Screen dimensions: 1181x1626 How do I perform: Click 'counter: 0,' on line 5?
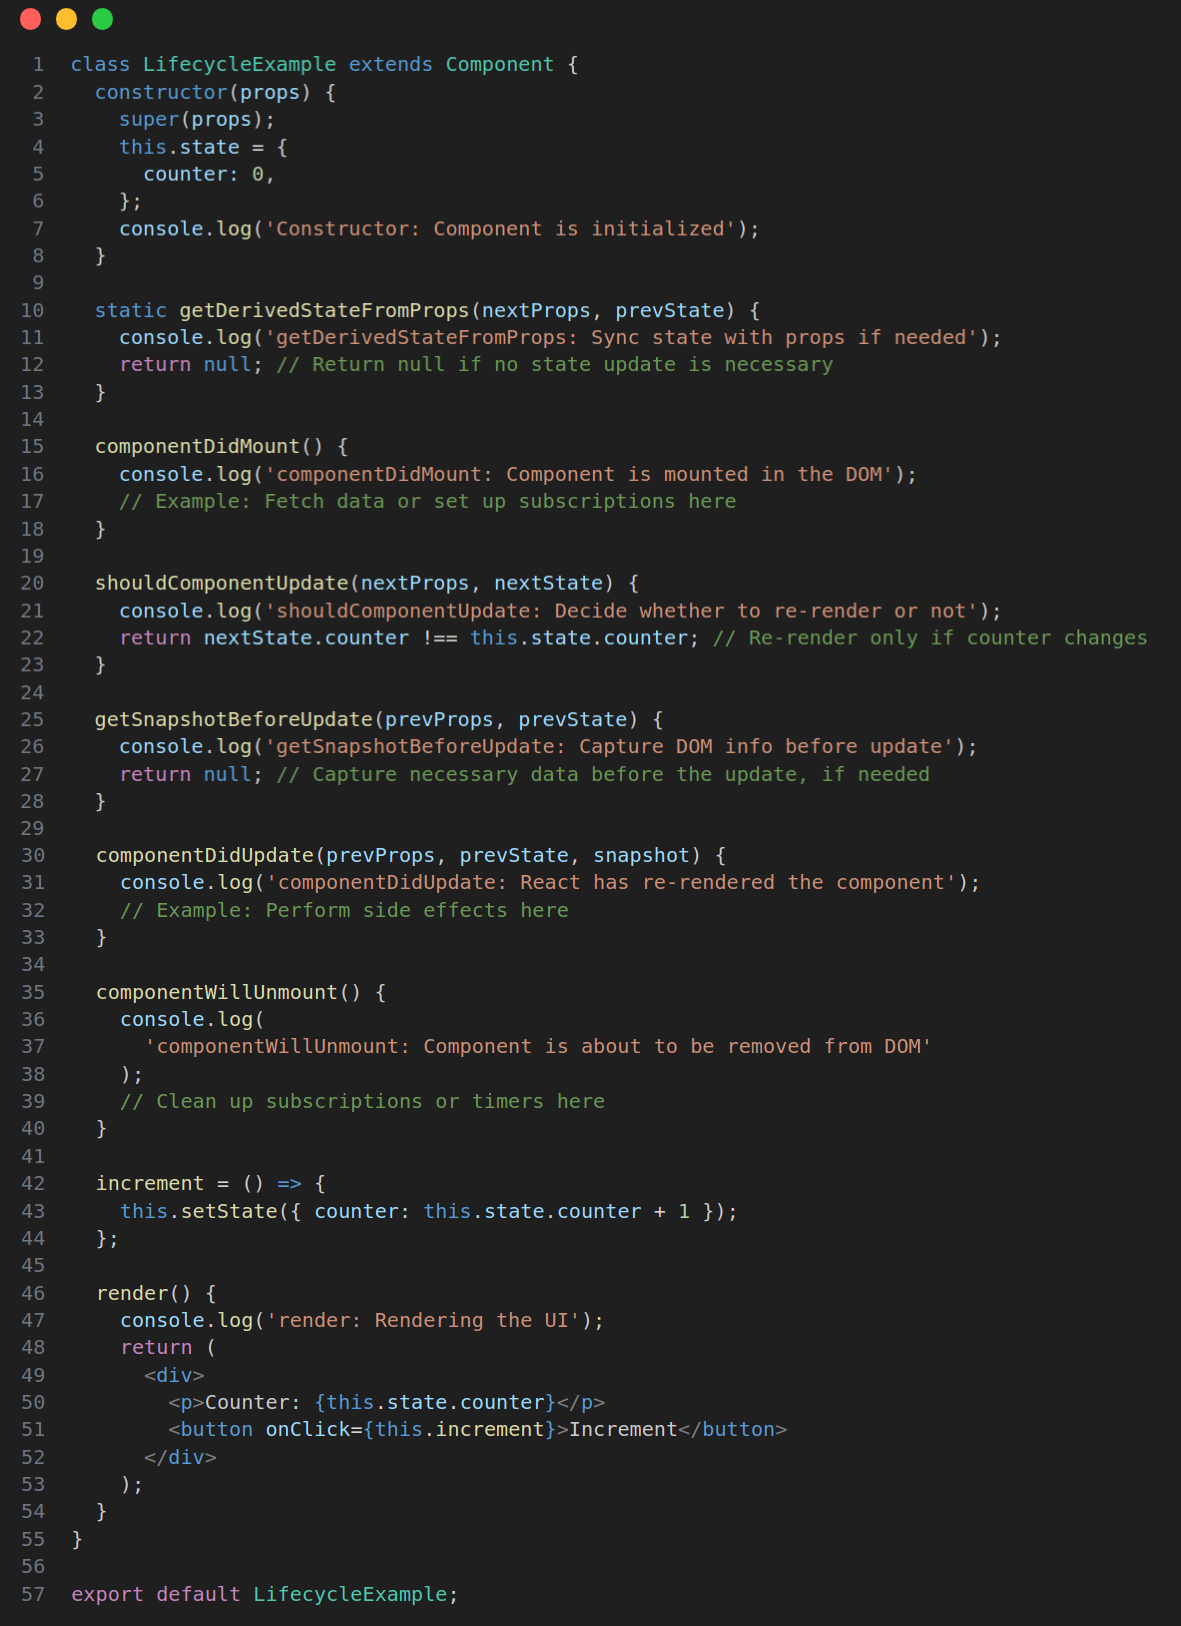[x=209, y=174]
